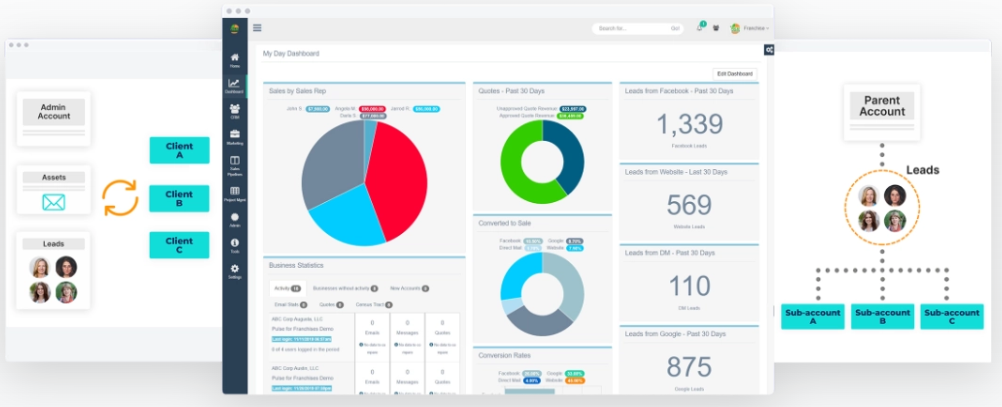Click the orange sync arrows icon
The image size is (1002, 407).
[120, 197]
